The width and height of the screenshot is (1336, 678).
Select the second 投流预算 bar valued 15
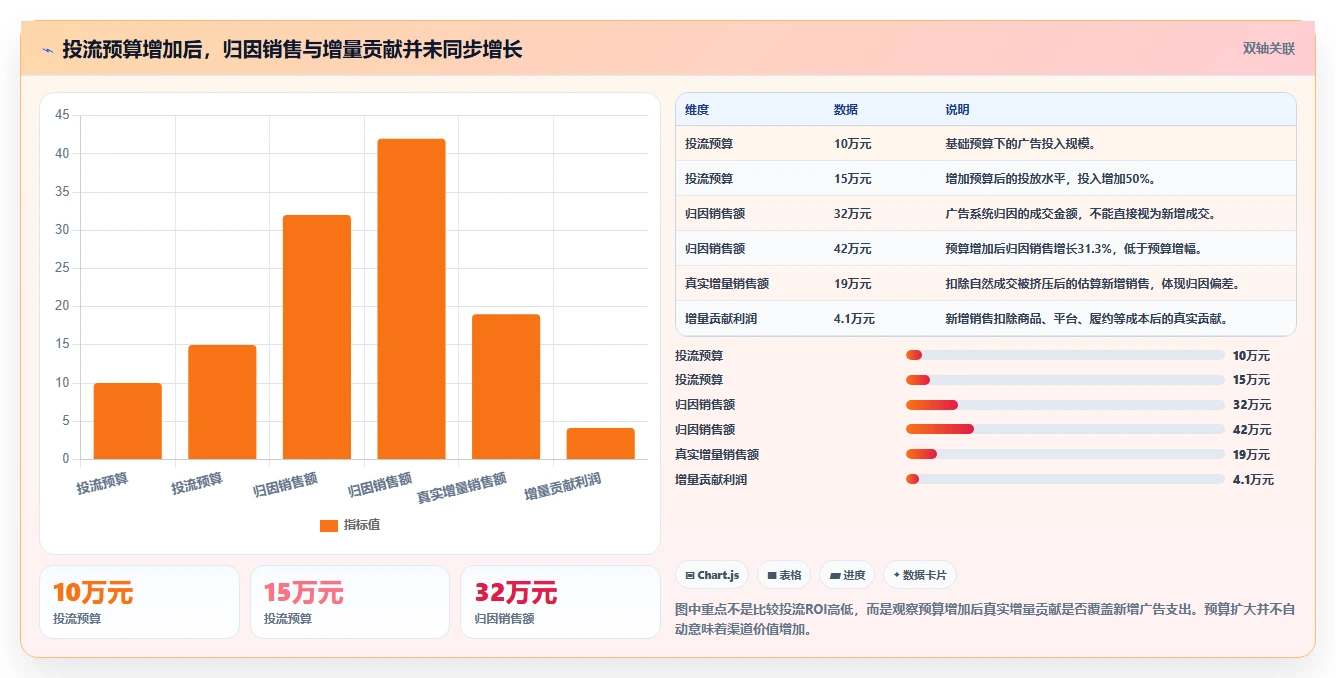[222, 402]
